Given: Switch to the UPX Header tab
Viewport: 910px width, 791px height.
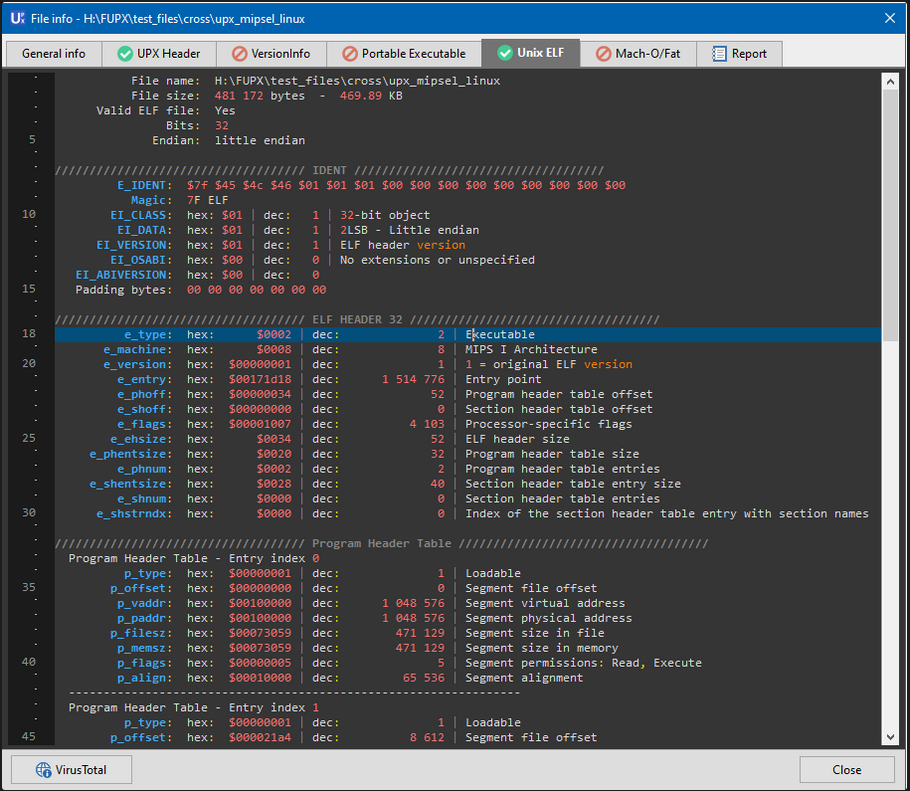Looking at the screenshot, I should (159, 54).
